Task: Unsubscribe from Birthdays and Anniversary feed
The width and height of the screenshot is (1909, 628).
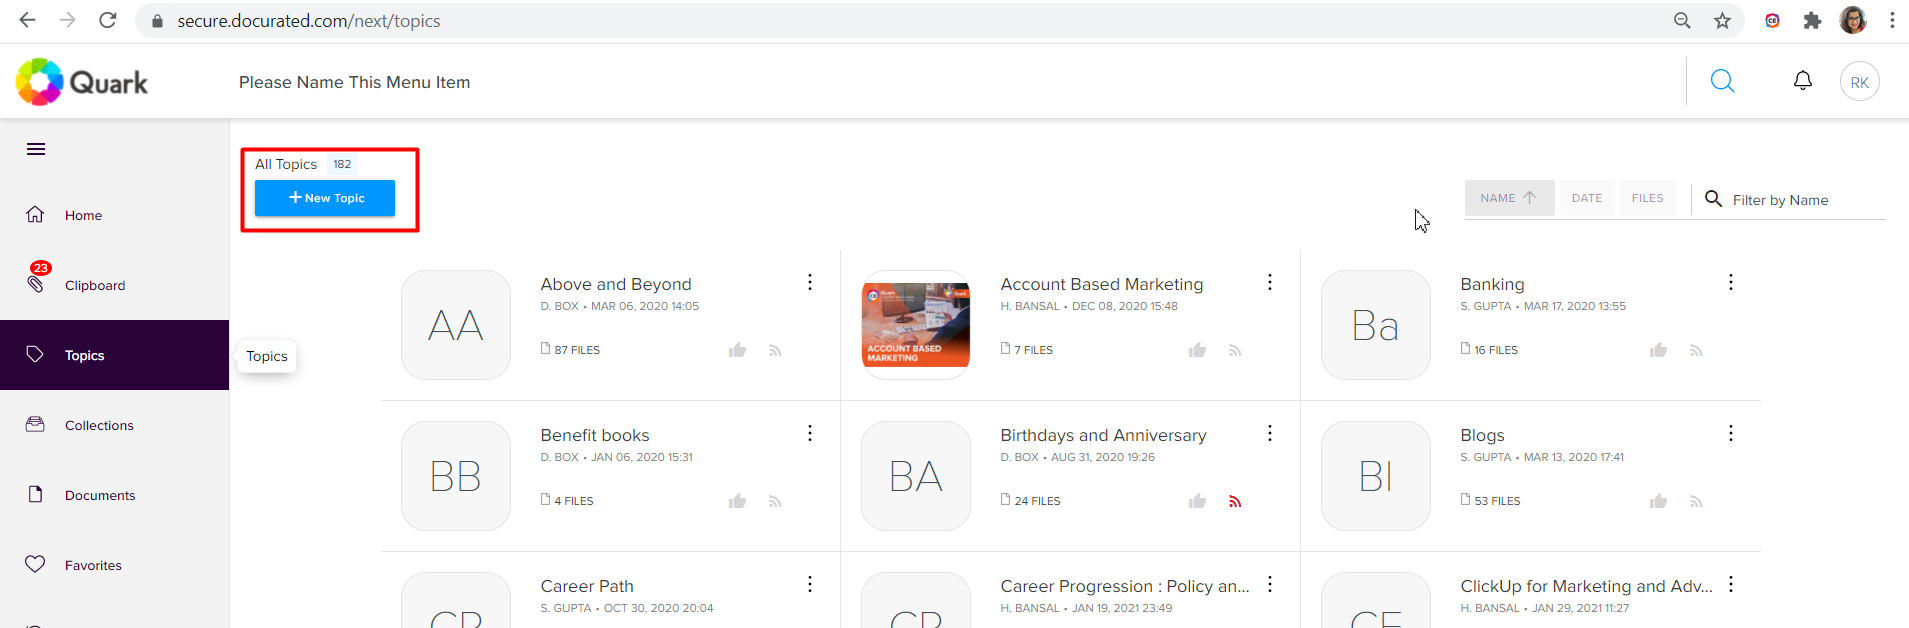Action: click(1235, 501)
